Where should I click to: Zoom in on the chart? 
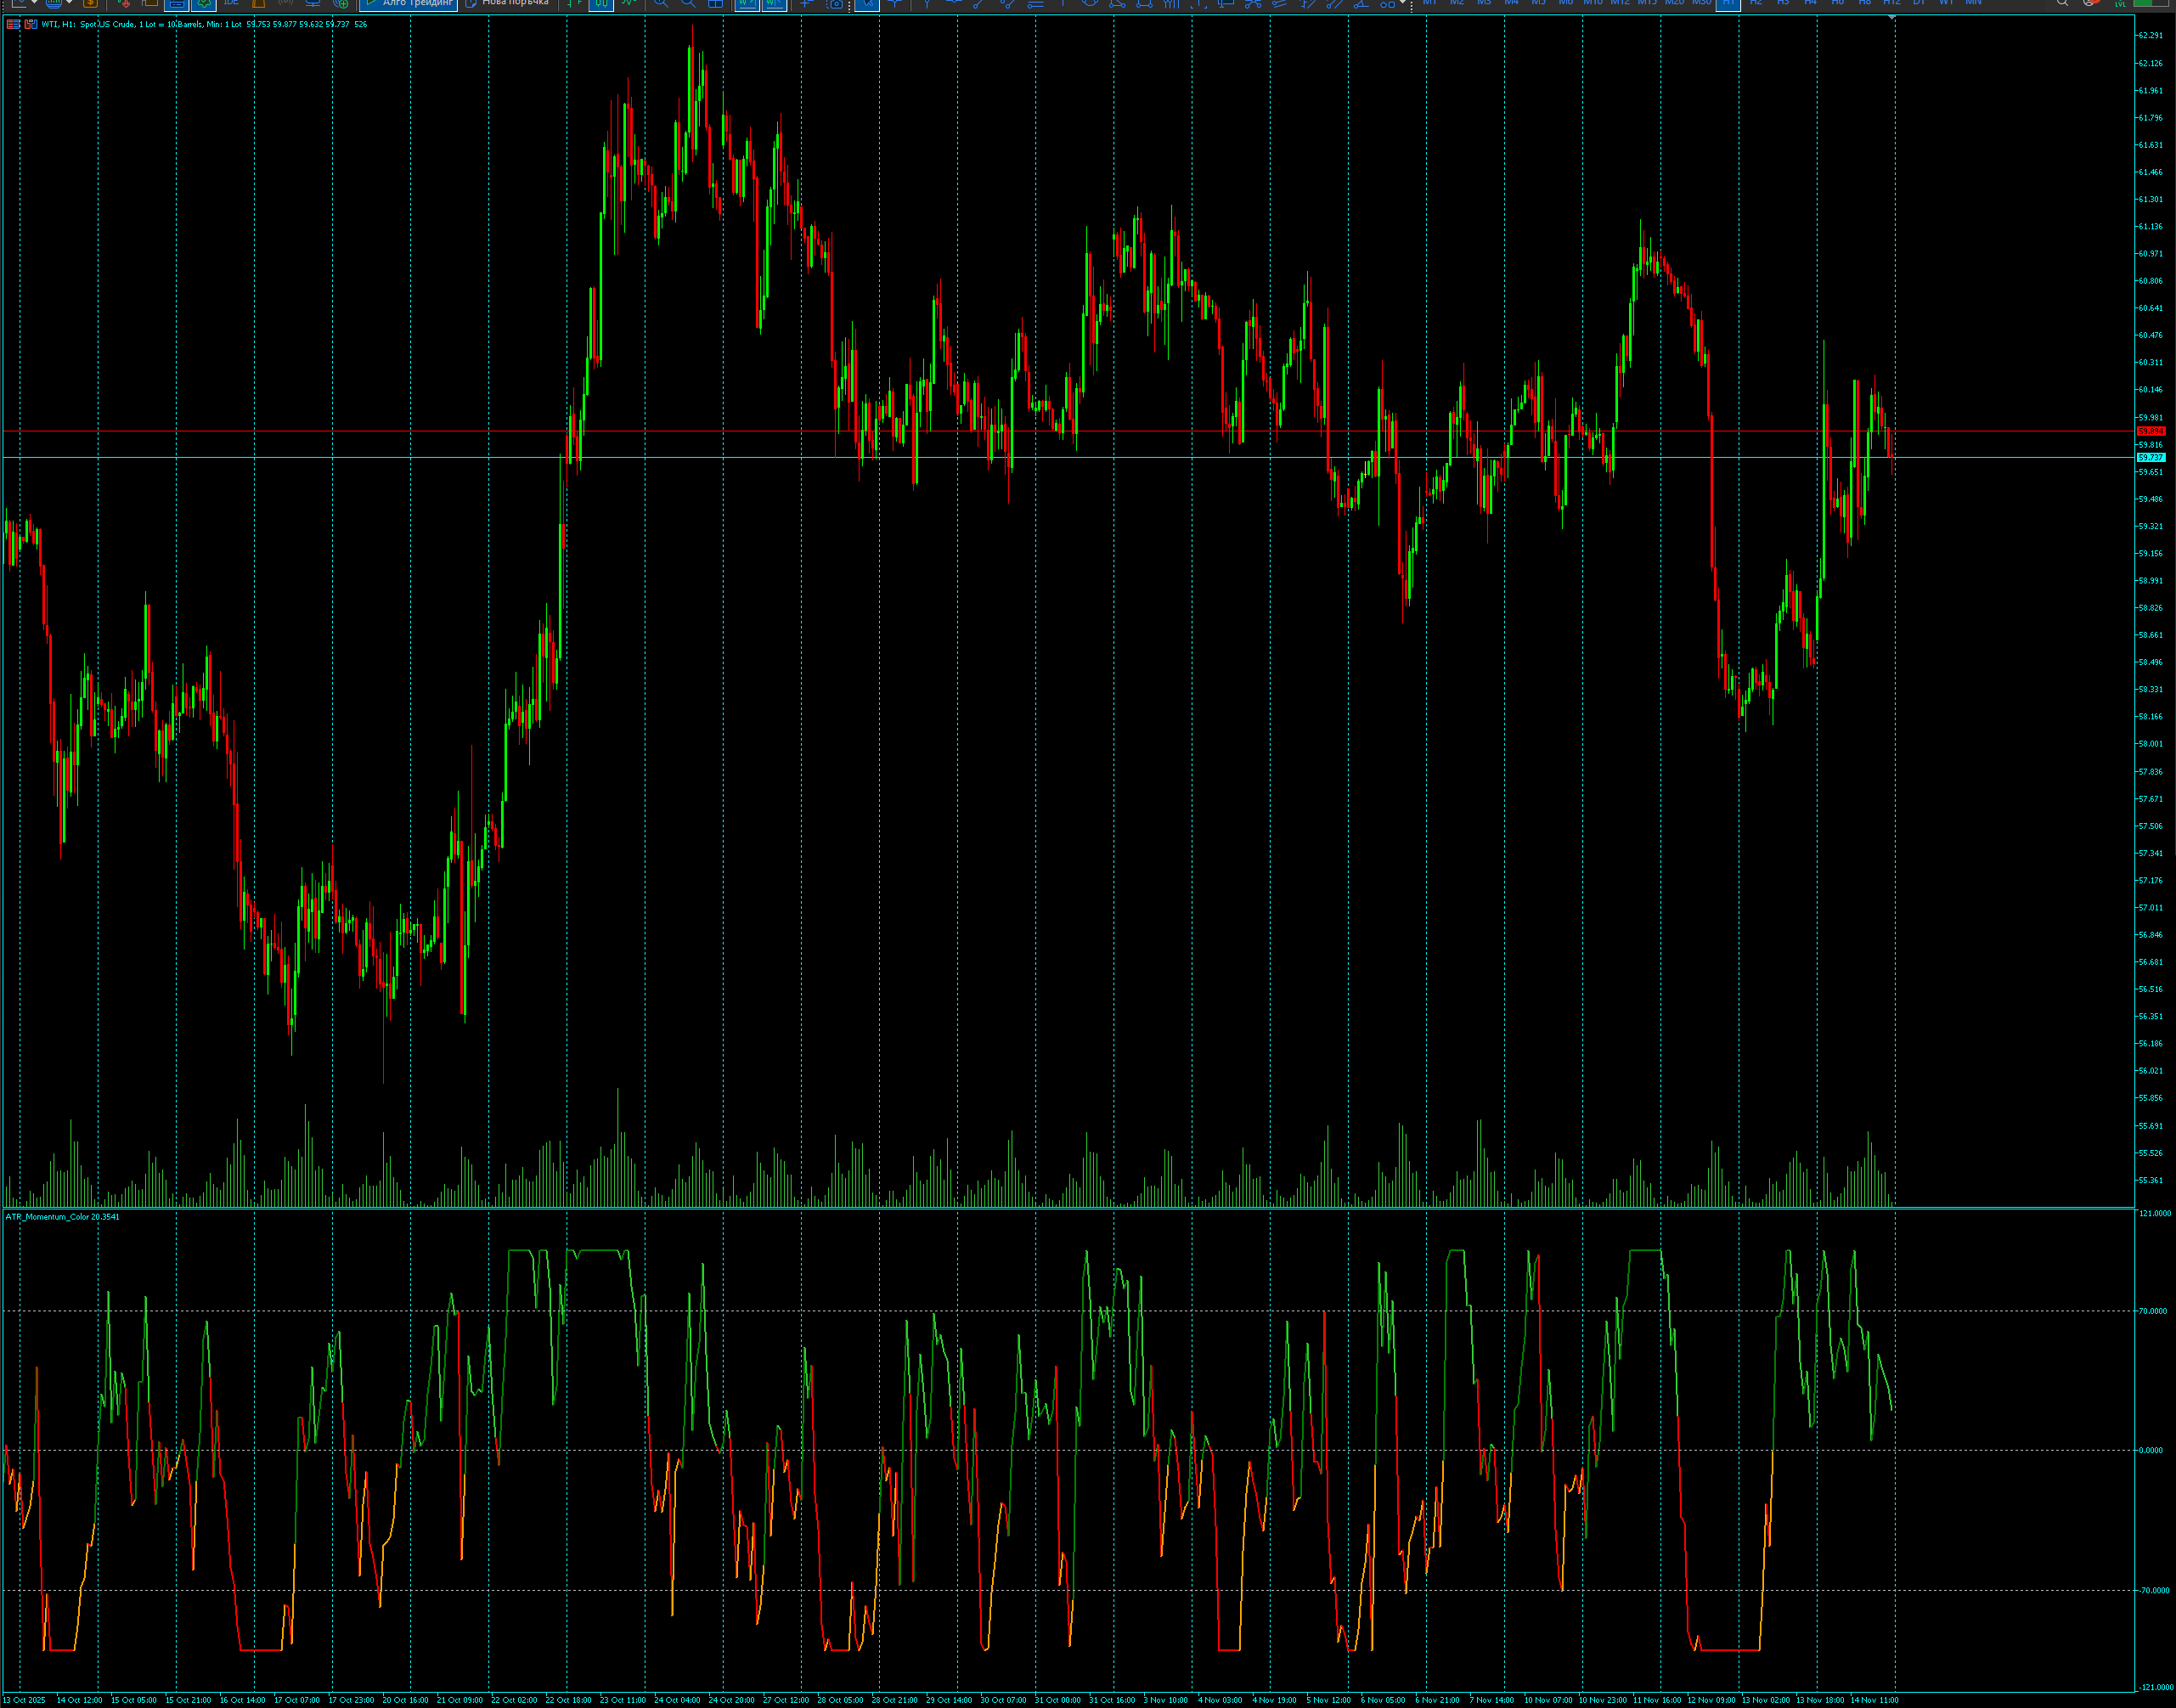click(659, 6)
